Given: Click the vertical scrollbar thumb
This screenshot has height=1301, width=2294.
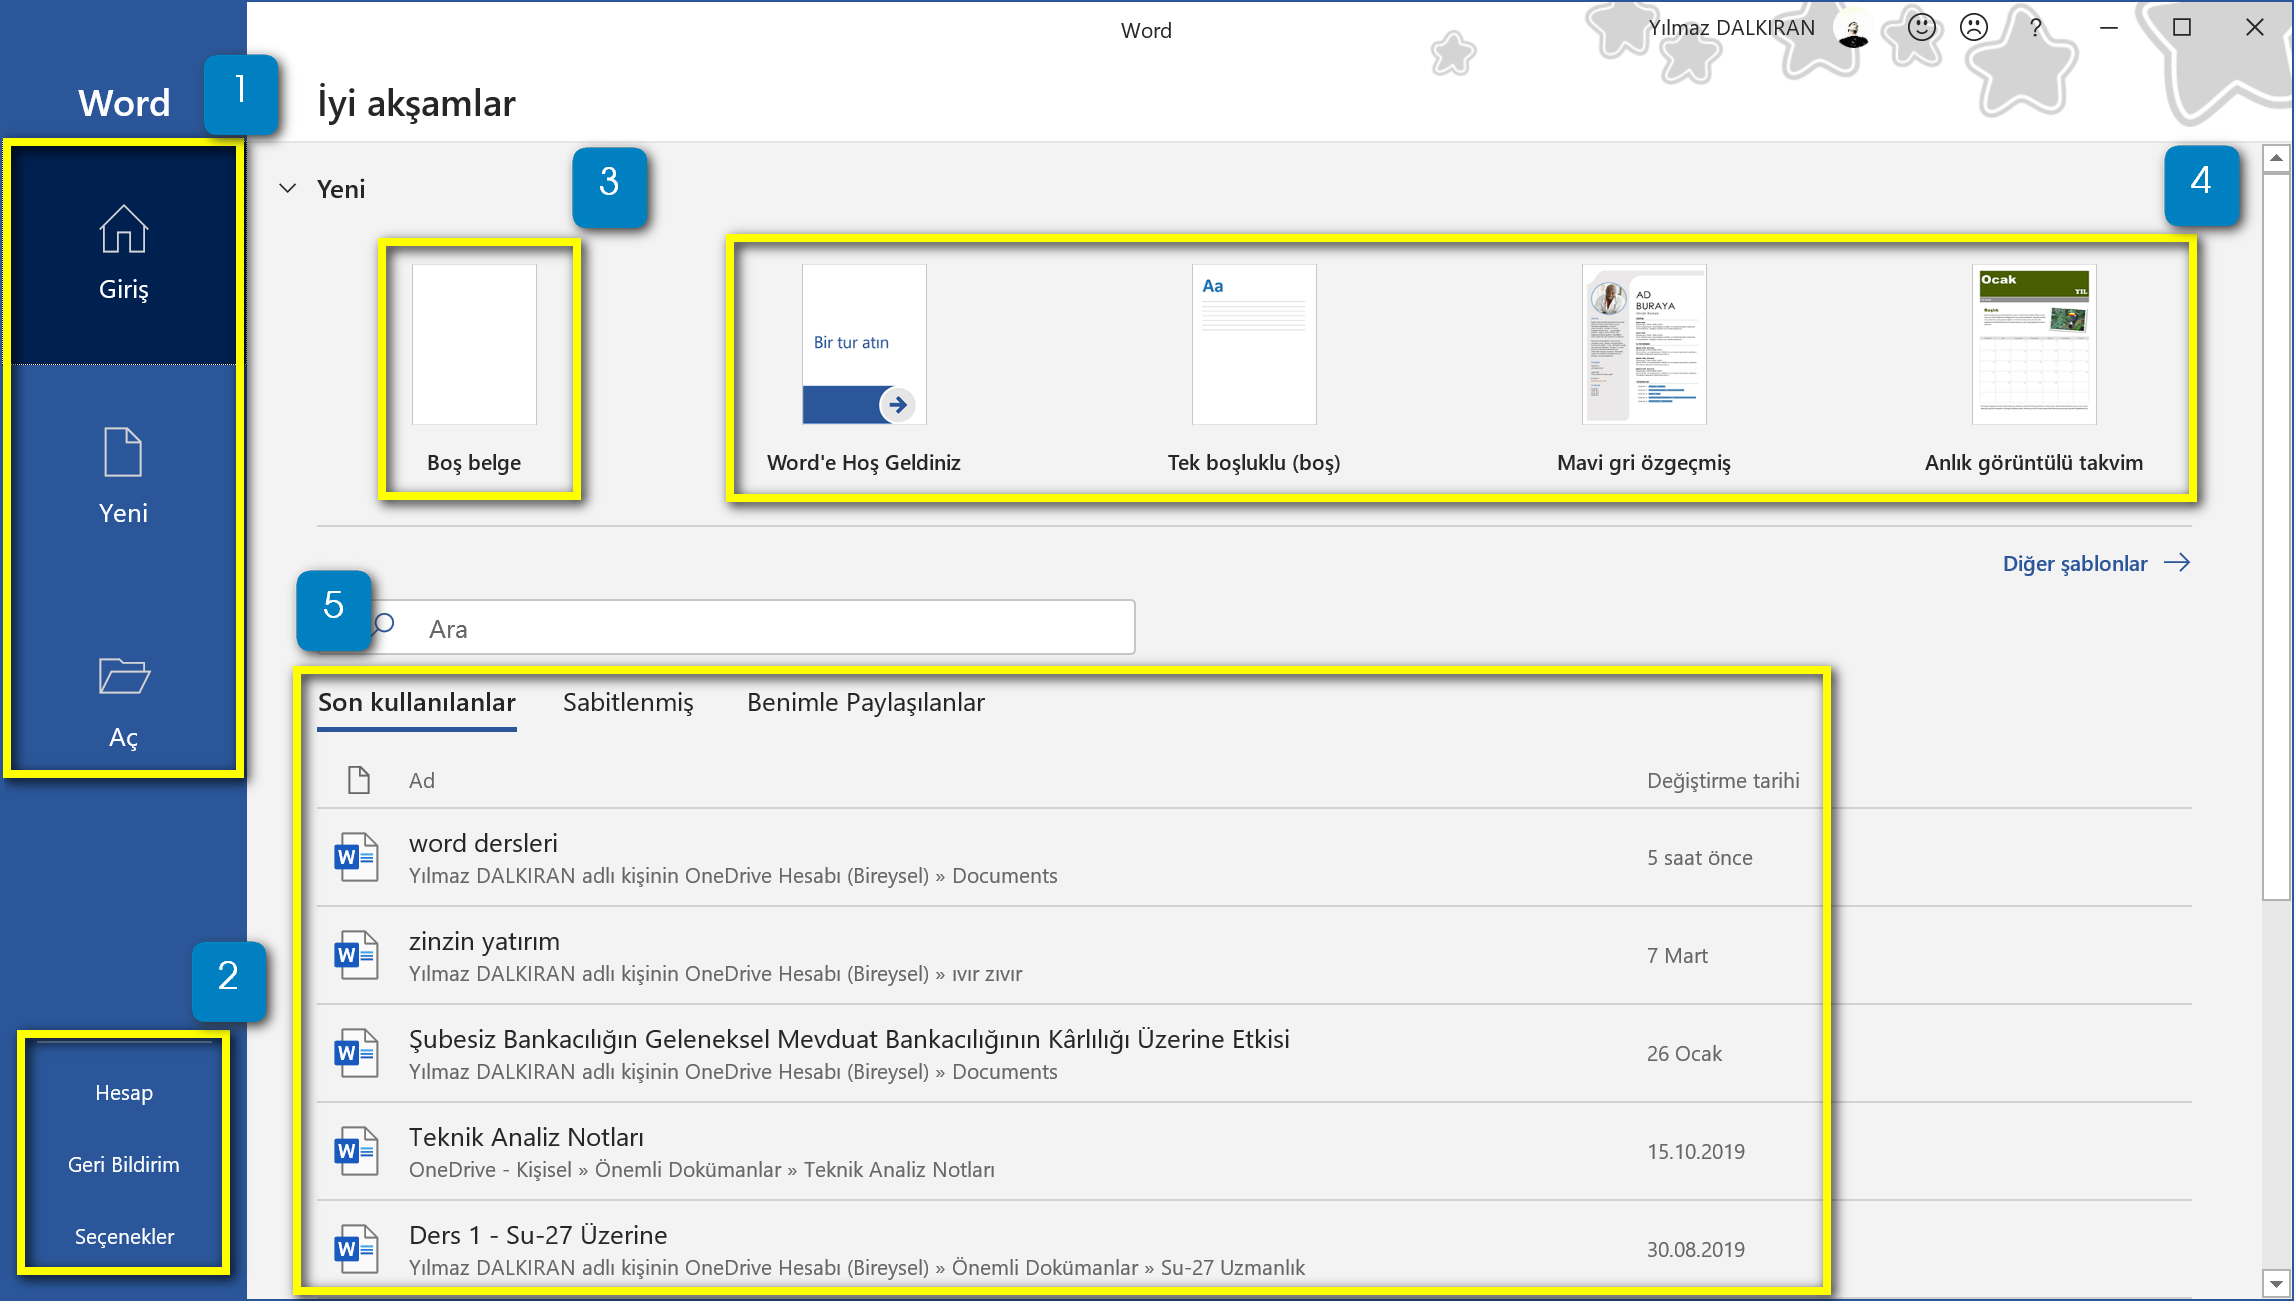Looking at the screenshot, I should click(2276, 536).
